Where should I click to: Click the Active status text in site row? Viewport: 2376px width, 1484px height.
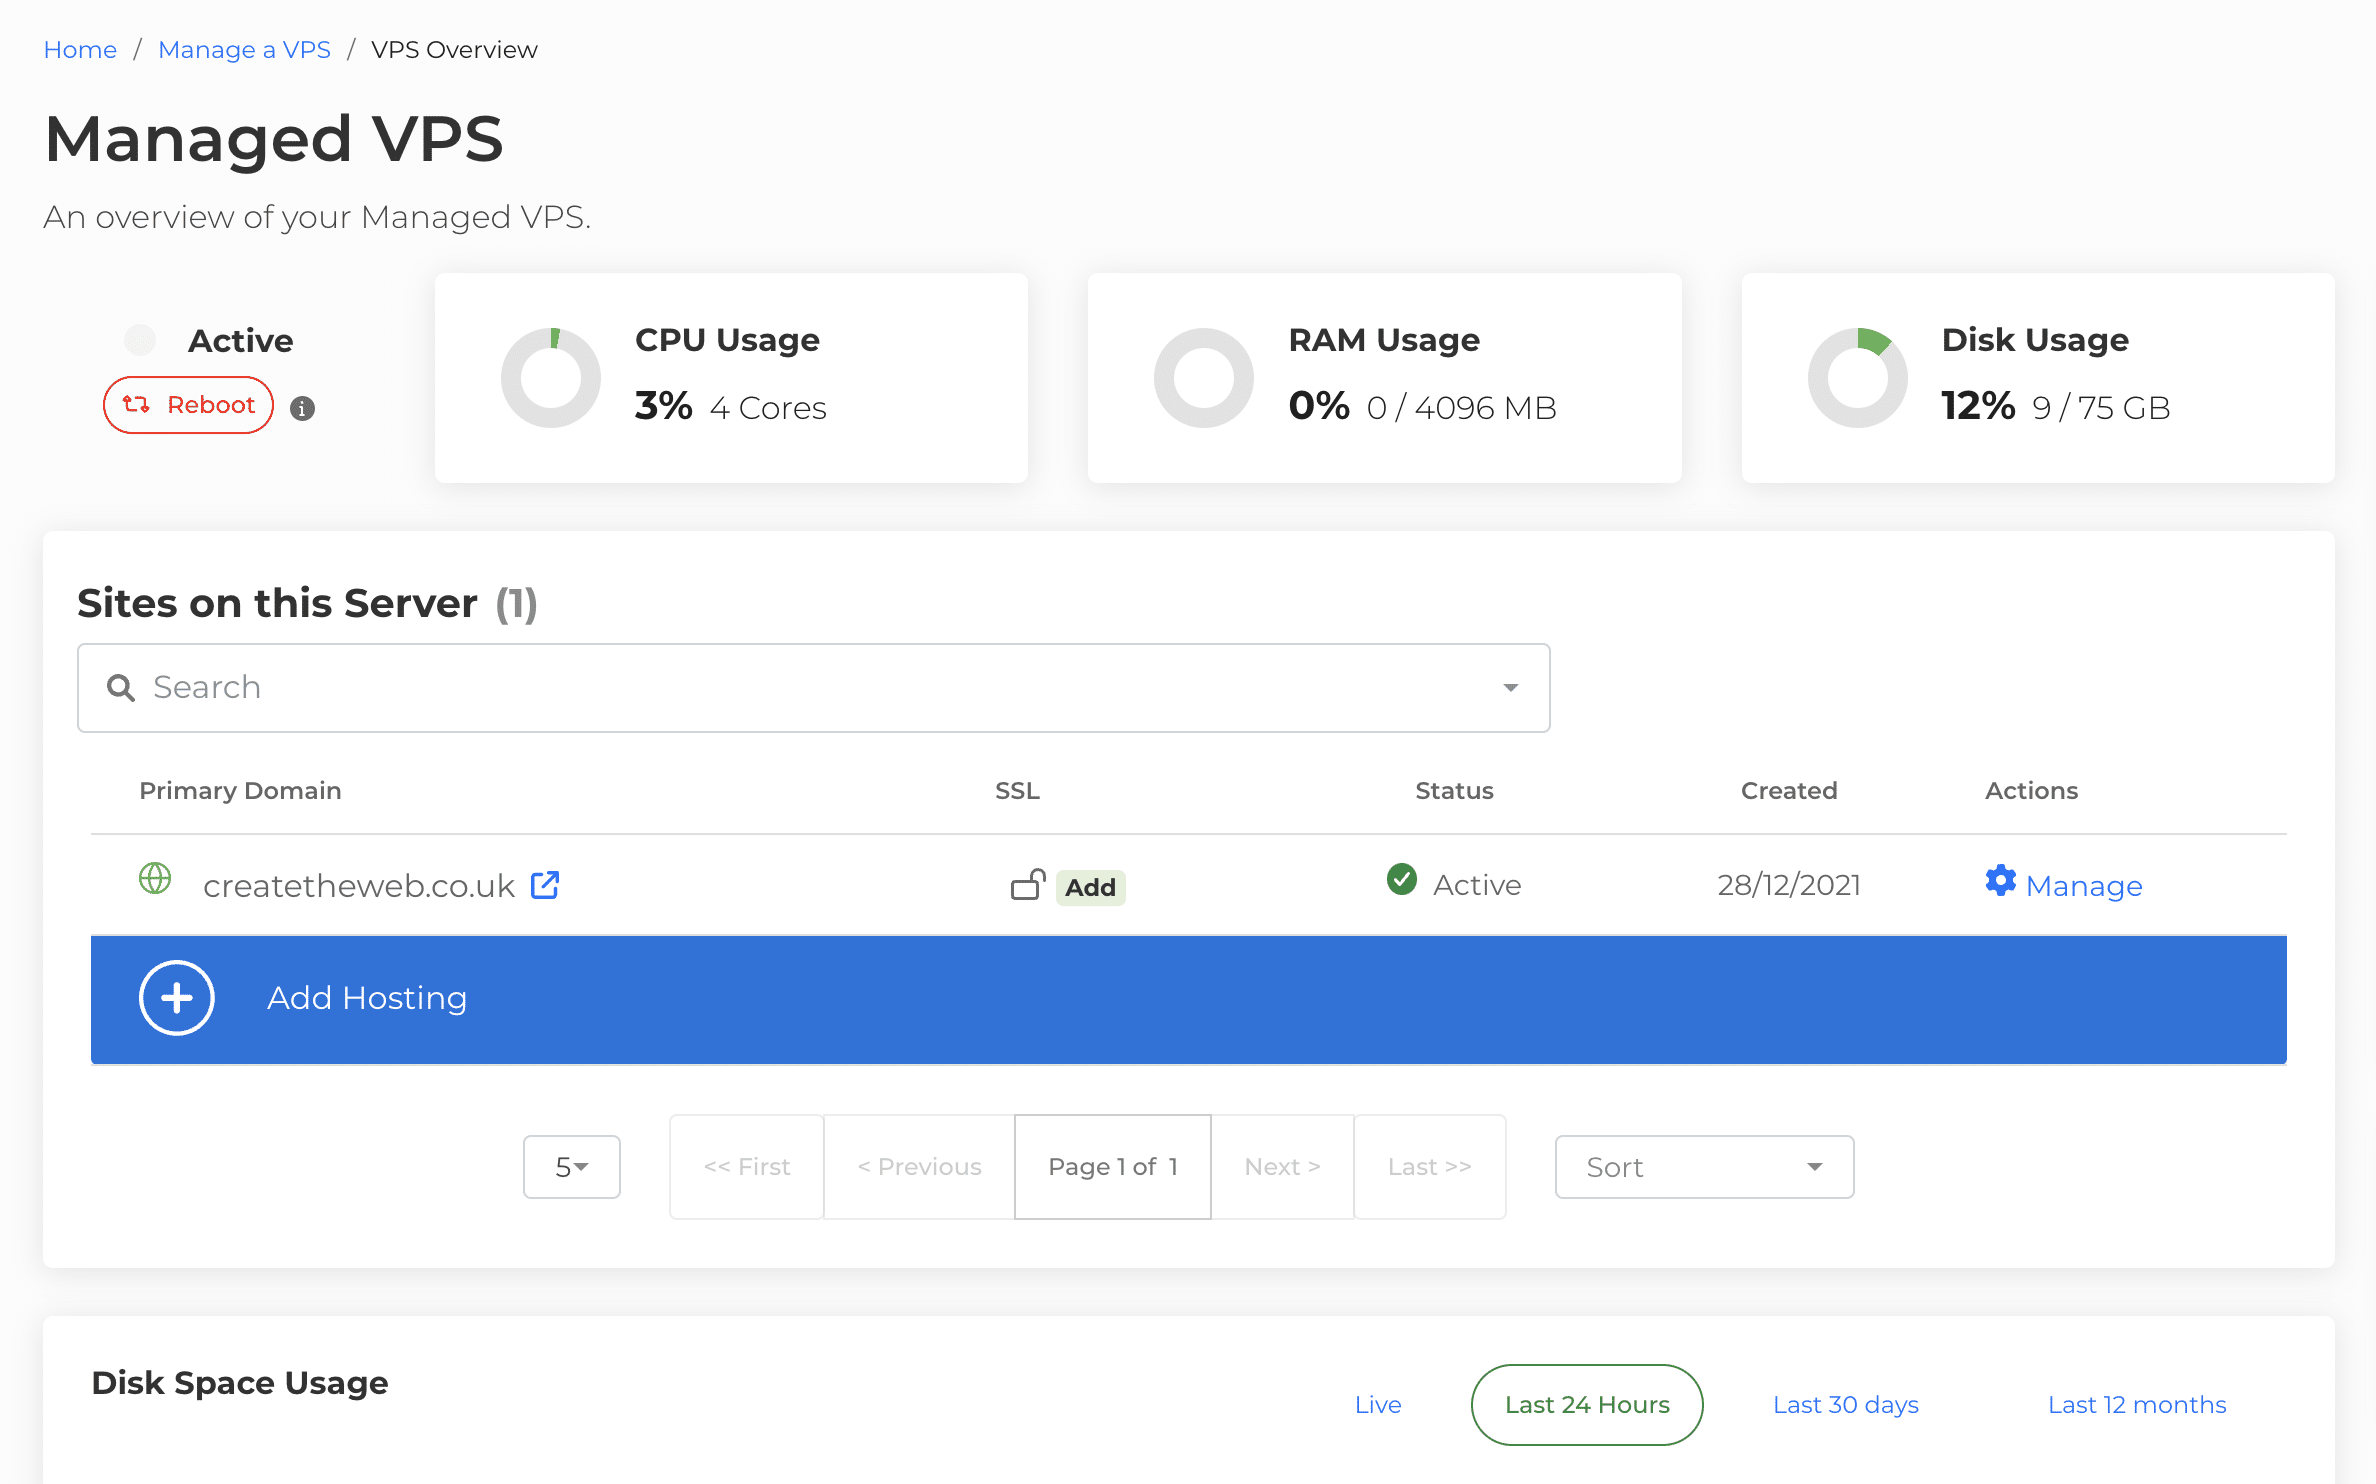point(1477,885)
